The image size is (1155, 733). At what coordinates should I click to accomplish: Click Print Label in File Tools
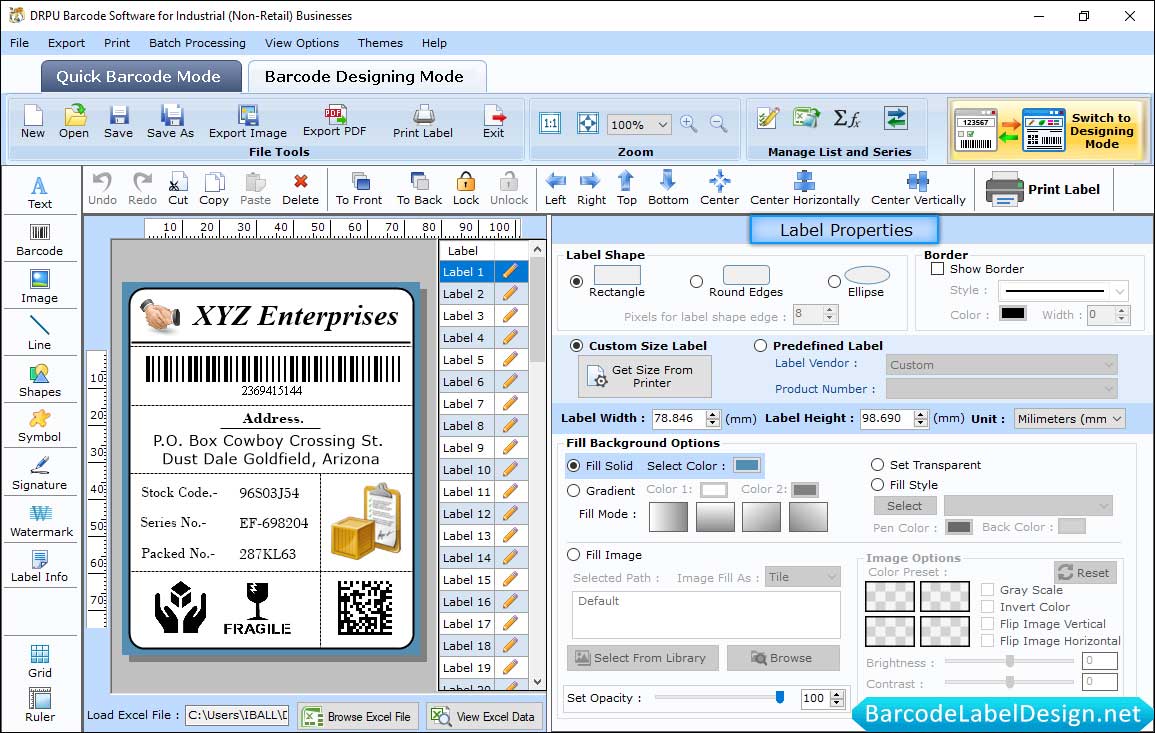[x=423, y=122]
